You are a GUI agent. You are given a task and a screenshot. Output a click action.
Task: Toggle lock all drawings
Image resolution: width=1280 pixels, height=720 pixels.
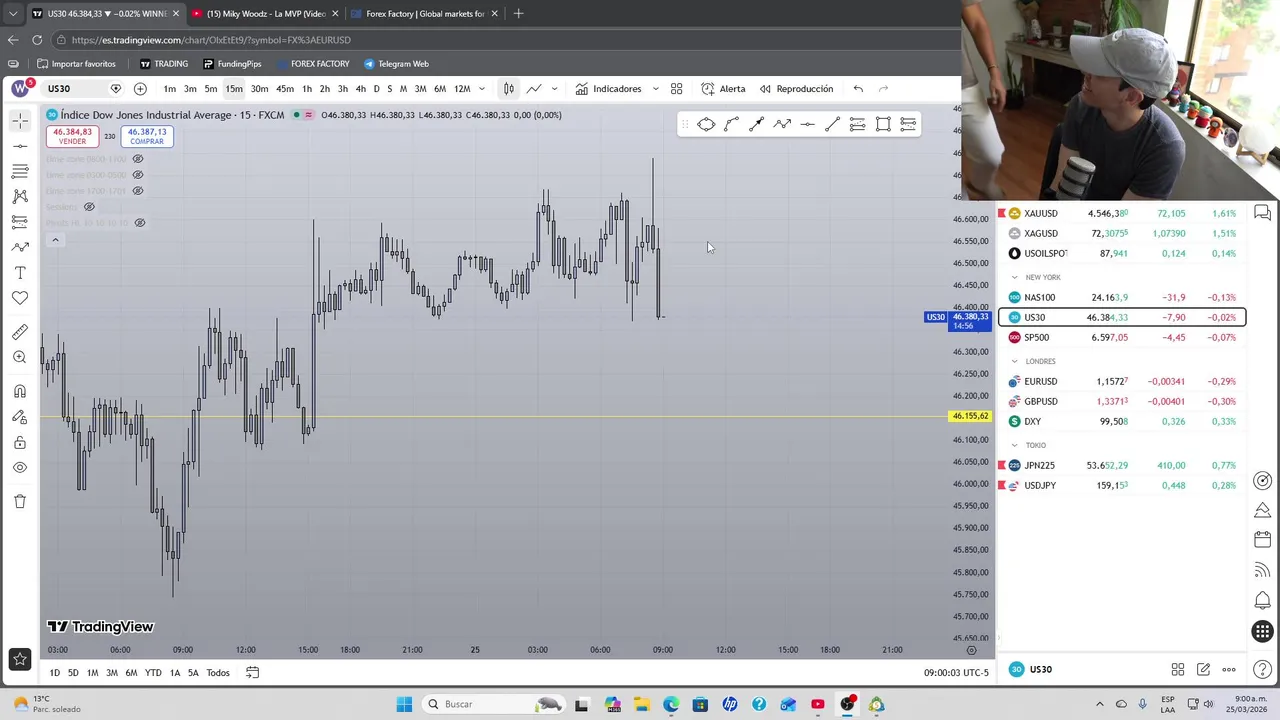pos(20,442)
